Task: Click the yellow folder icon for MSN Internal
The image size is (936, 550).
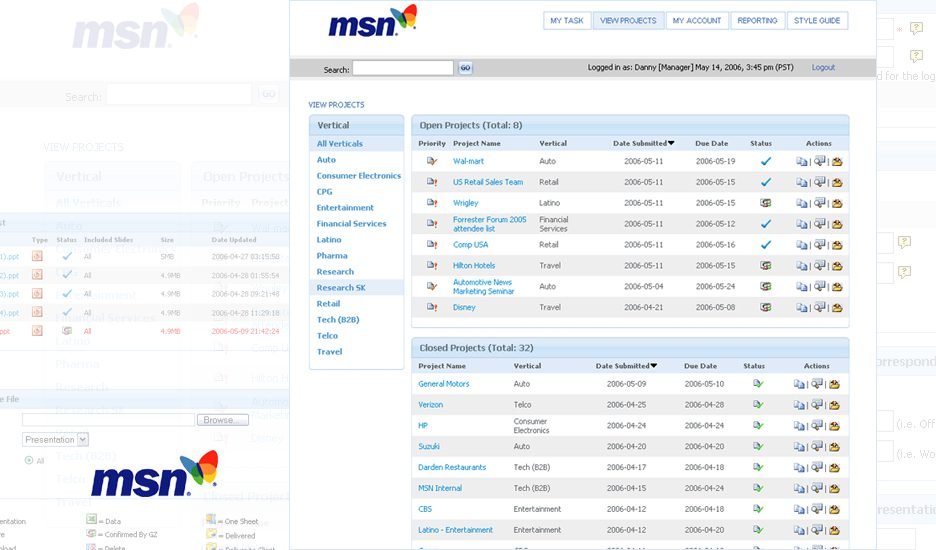Action: tap(835, 488)
